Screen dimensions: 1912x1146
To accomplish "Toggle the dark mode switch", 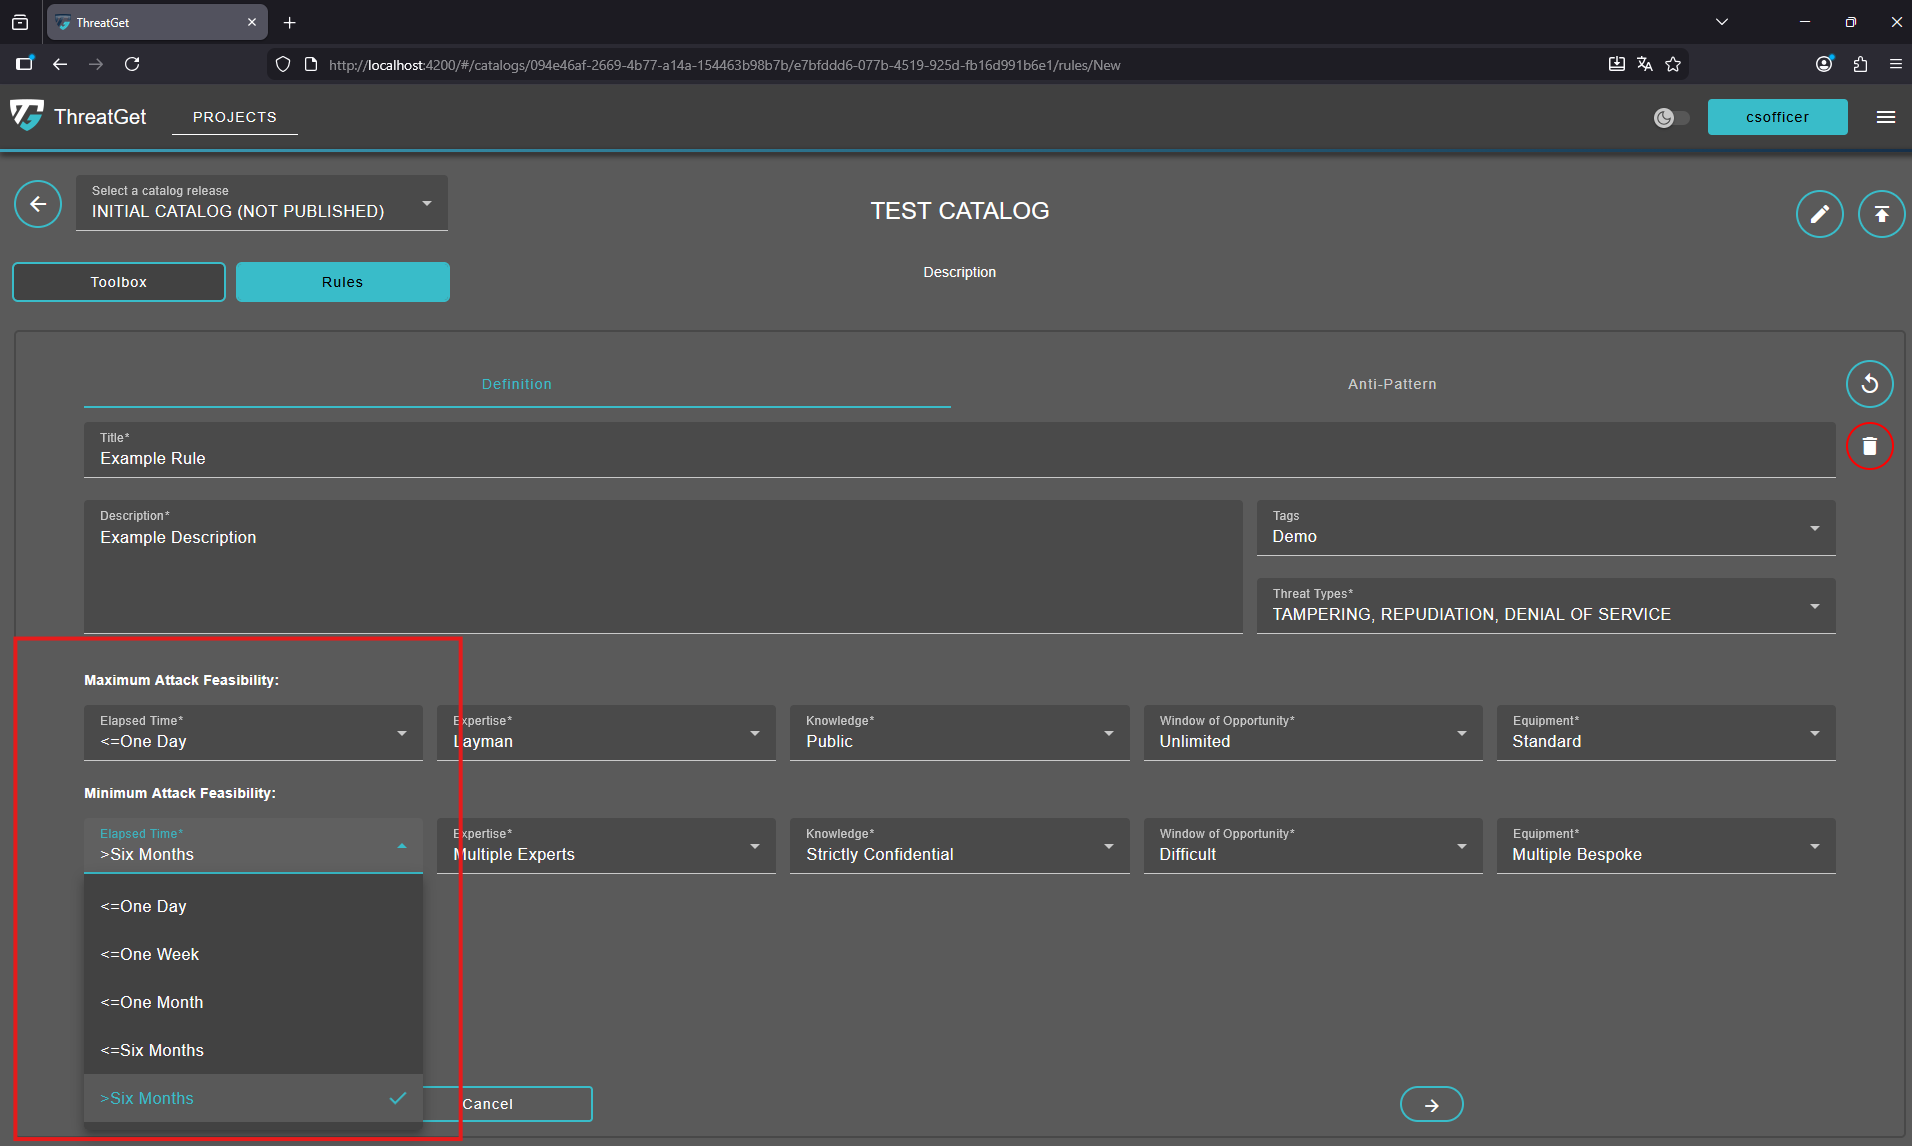I will pyautogui.click(x=1671, y=118).
